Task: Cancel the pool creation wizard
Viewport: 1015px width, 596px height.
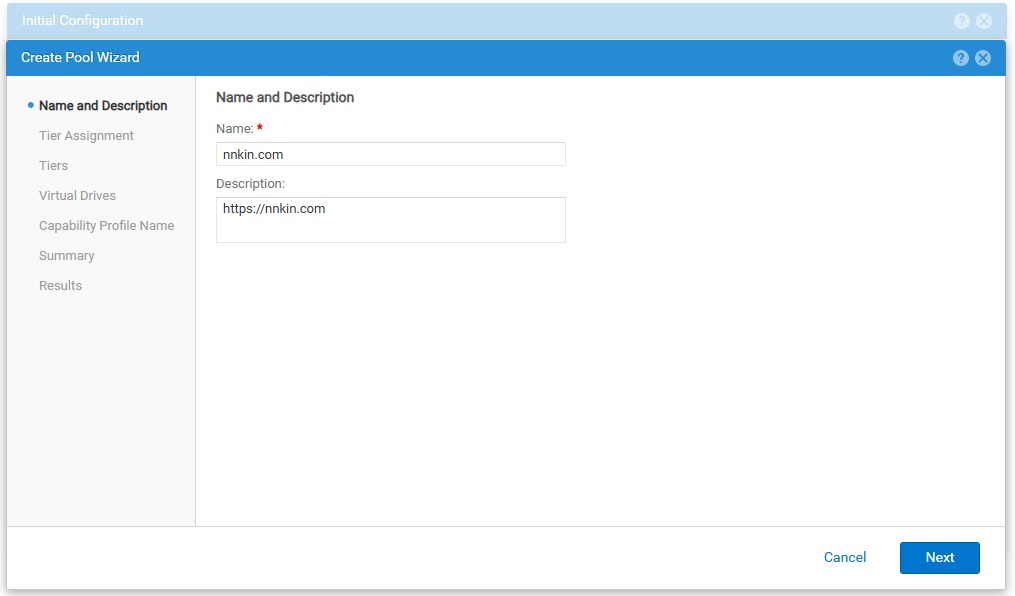Action: click(845, 558)
